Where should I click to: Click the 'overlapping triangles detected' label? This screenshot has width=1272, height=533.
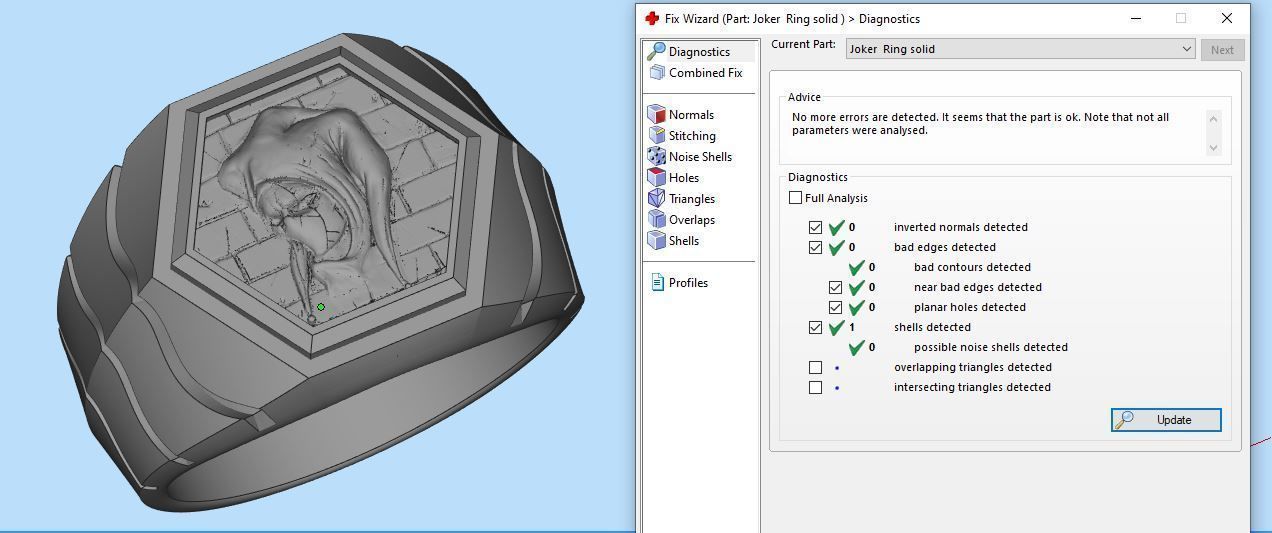pyautogui.click(x=973, y=367)
